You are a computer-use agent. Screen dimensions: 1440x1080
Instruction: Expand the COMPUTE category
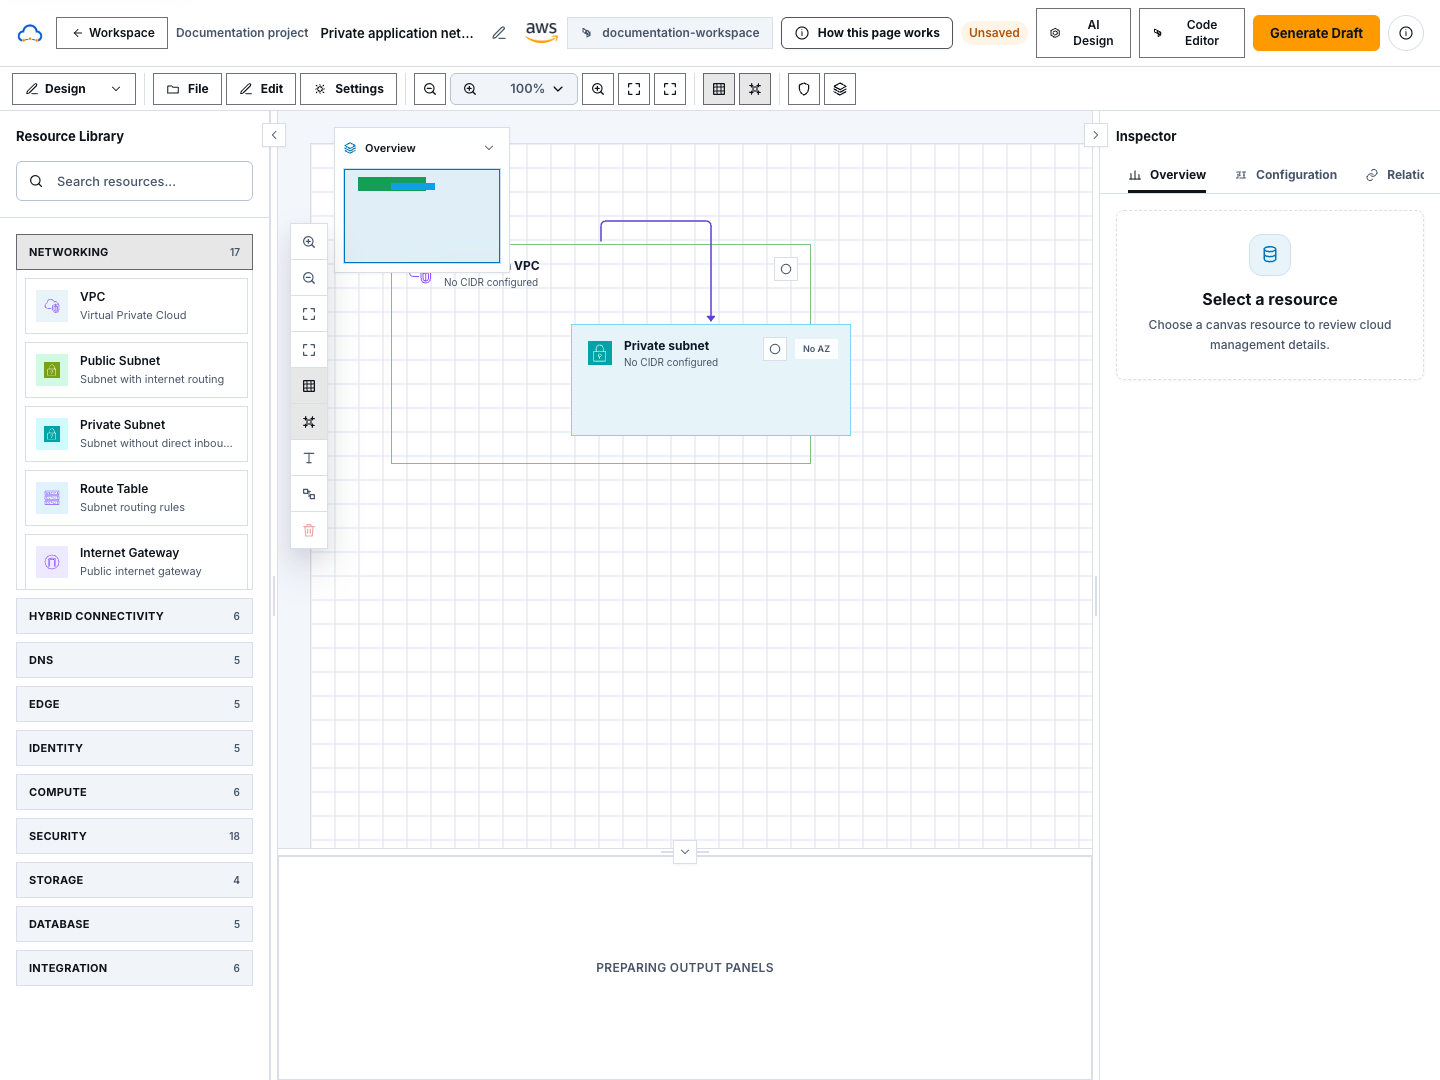tap(134, 792)
